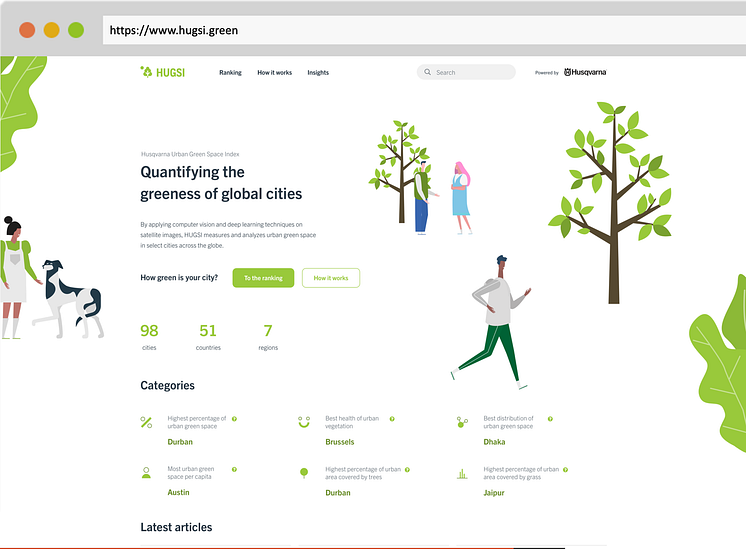Click the Categories heading

[x=167, y=385]
